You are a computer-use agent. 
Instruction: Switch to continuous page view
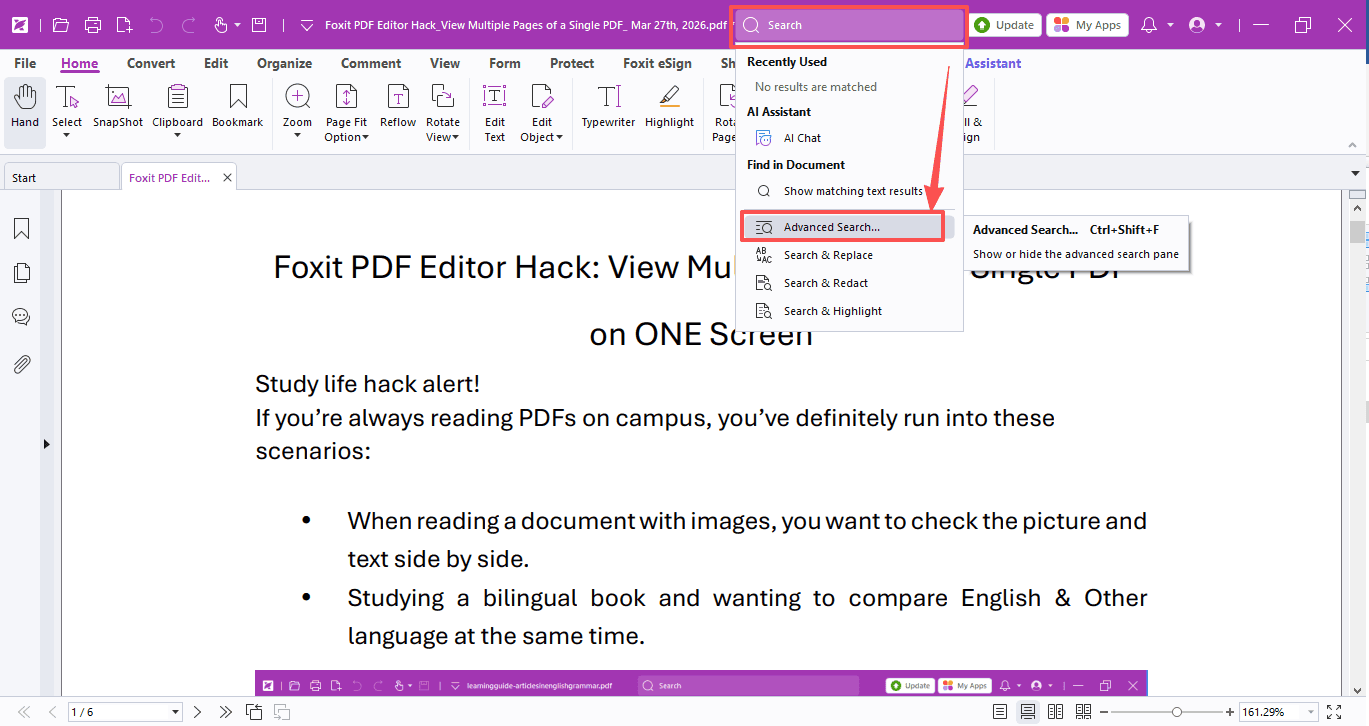click(x=1027, y=712)
